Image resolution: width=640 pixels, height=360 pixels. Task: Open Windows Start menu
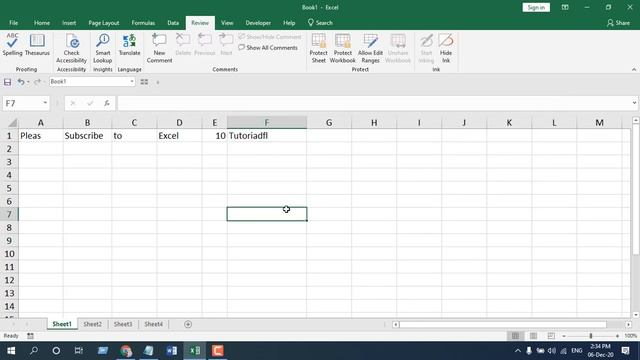click(x=11, y=351)
